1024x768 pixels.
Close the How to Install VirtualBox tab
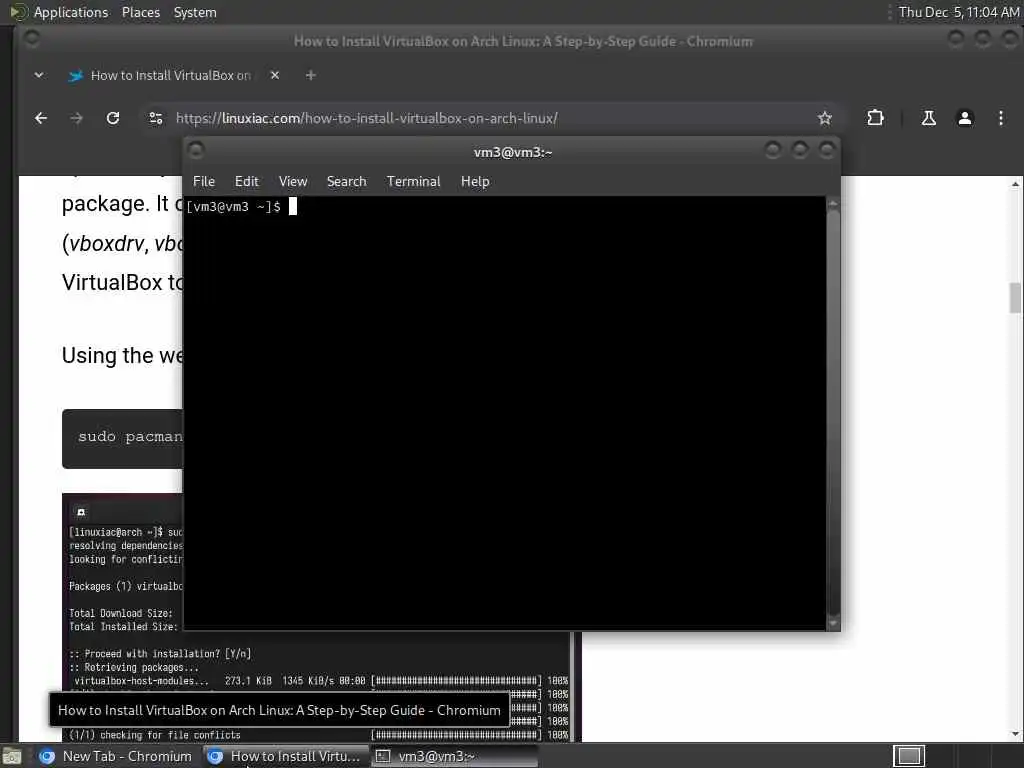pyautogui.click(x=275, y=75)
